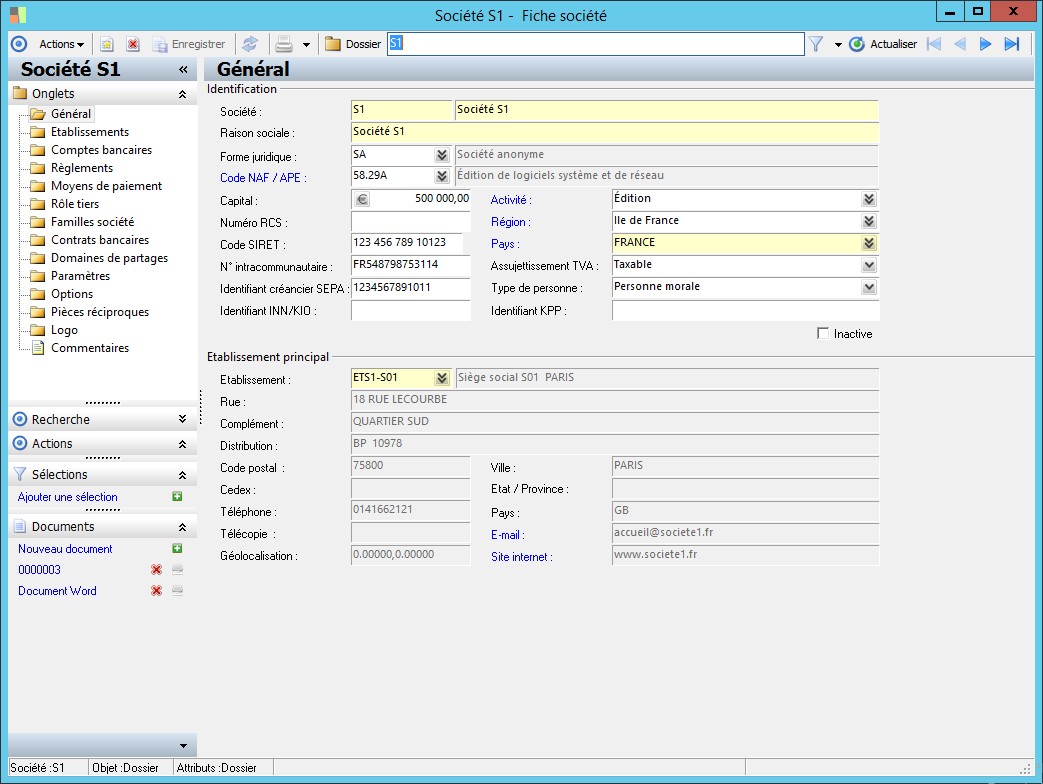
Task: Jump to the last record arrow
Action: click(x=1011, y=44)
